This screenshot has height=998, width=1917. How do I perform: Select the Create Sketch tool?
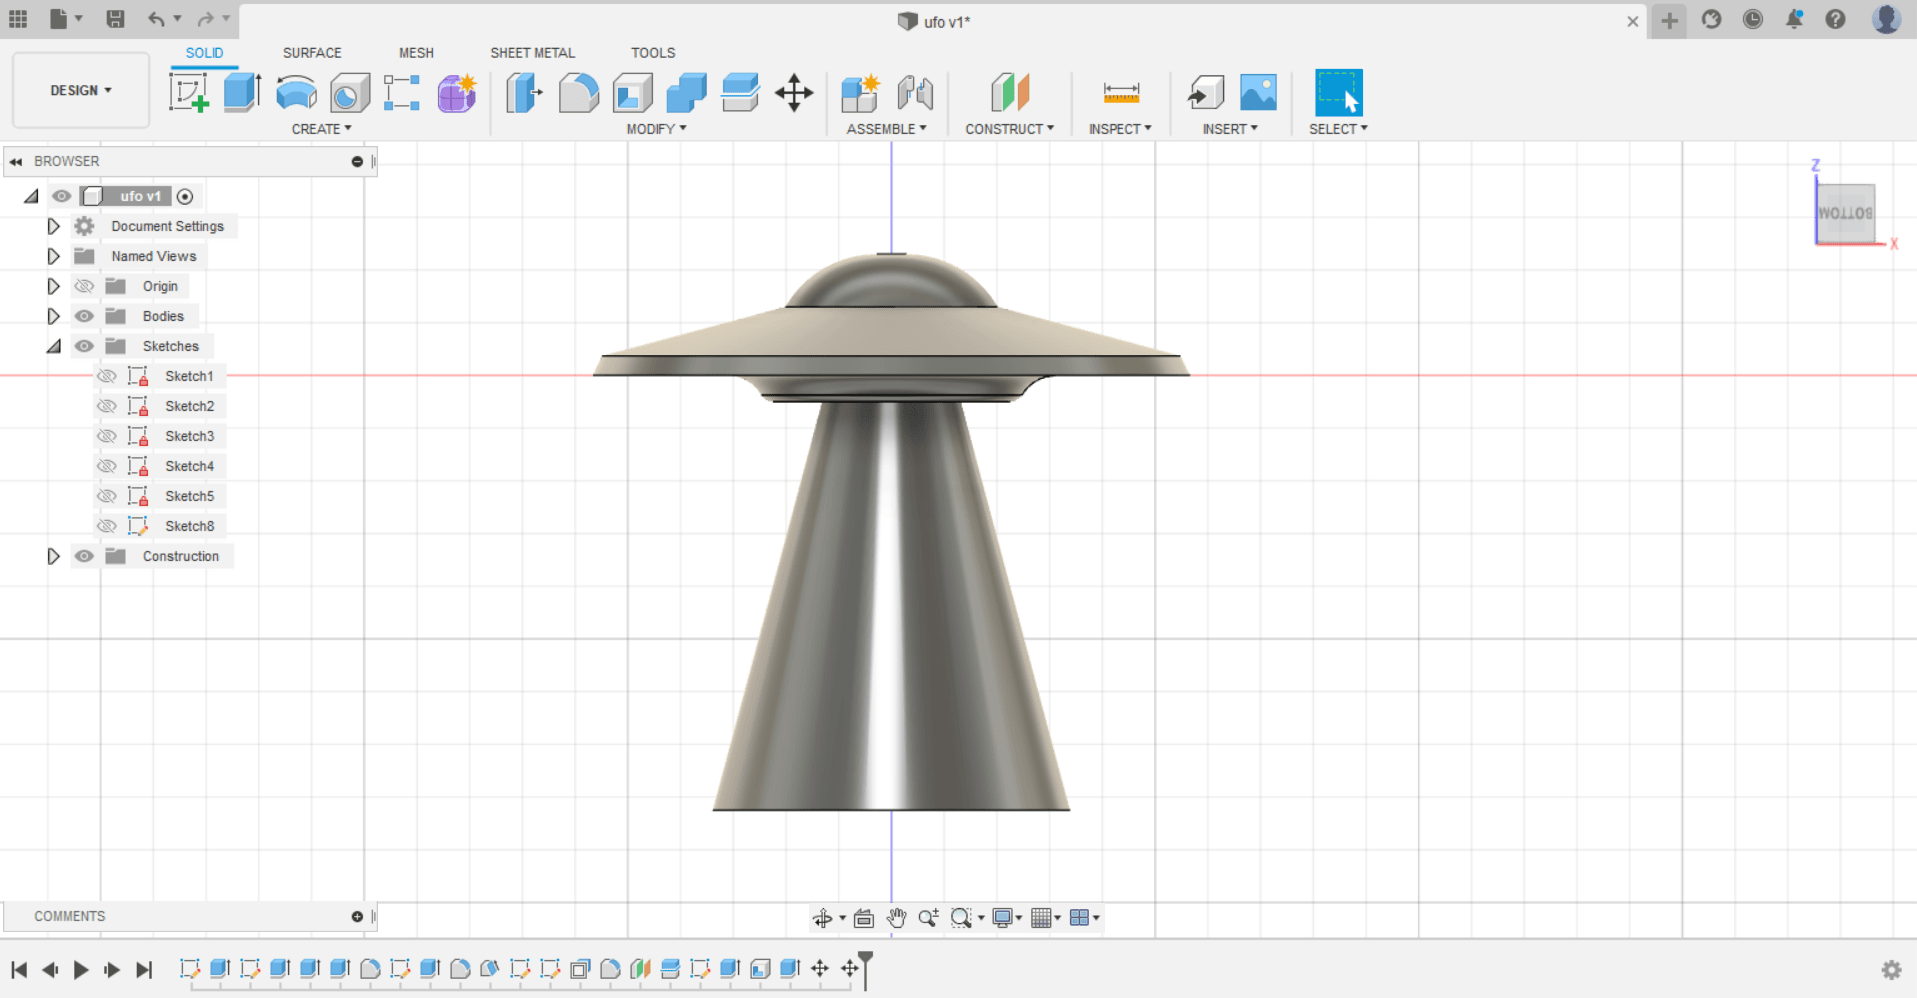click(x=189, y=93)
